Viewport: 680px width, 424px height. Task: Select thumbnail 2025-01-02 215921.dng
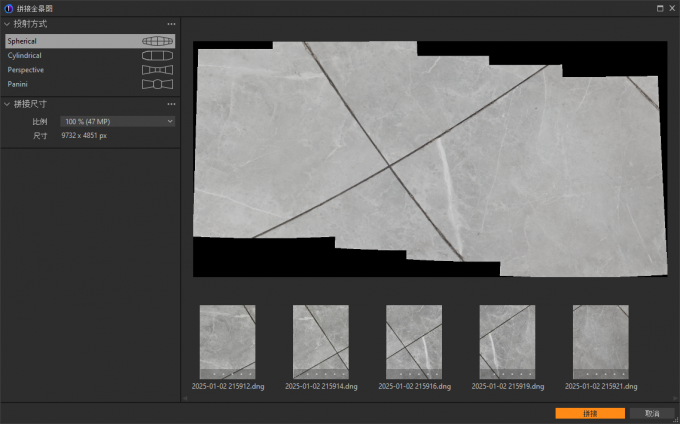(x=601, y=342)
